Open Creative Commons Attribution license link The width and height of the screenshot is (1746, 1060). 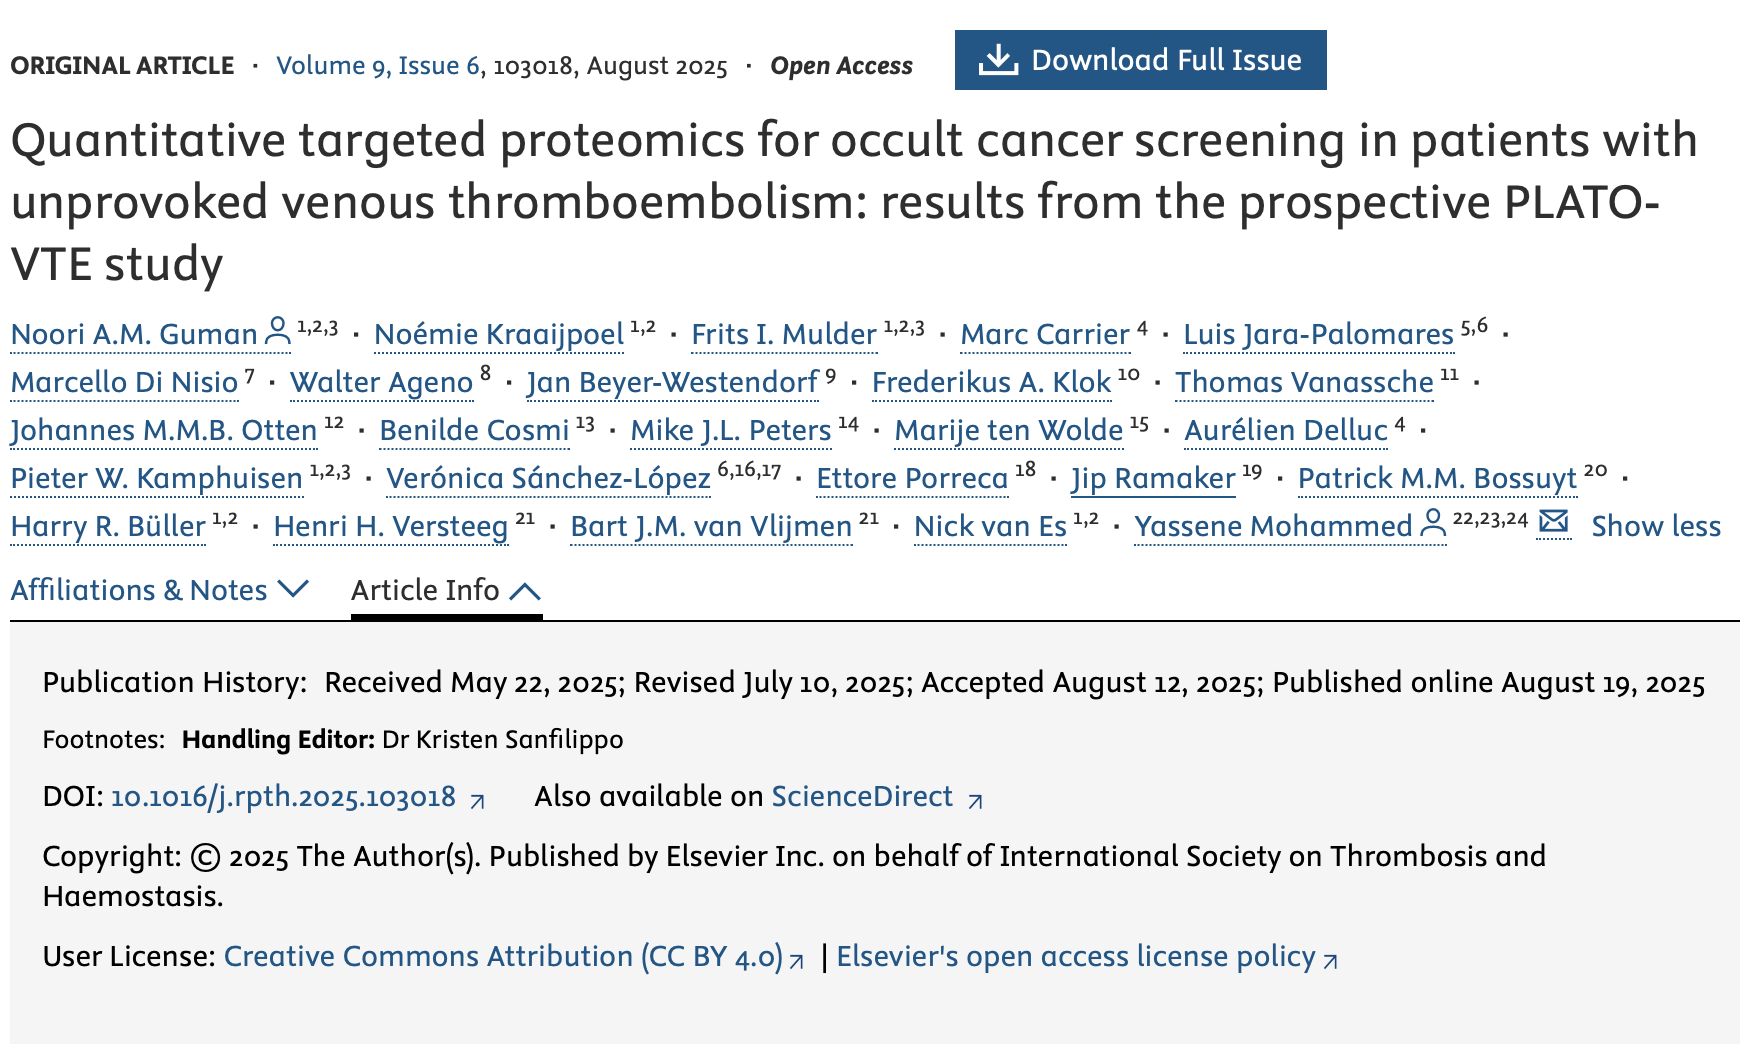pyautogui.click(x=503, y=956)
